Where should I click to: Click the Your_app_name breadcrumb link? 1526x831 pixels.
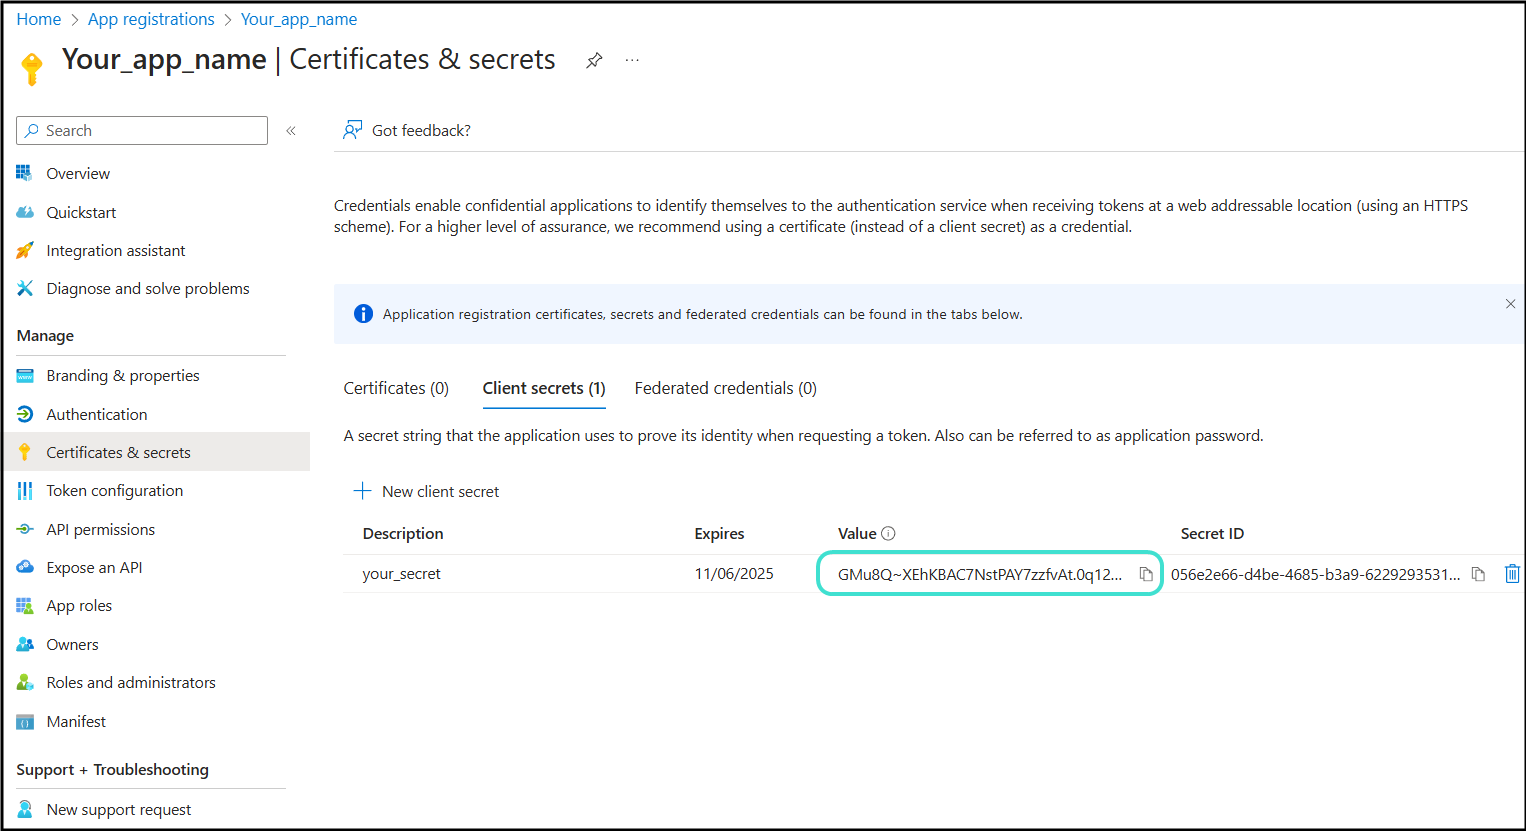[x=299, y=19]
